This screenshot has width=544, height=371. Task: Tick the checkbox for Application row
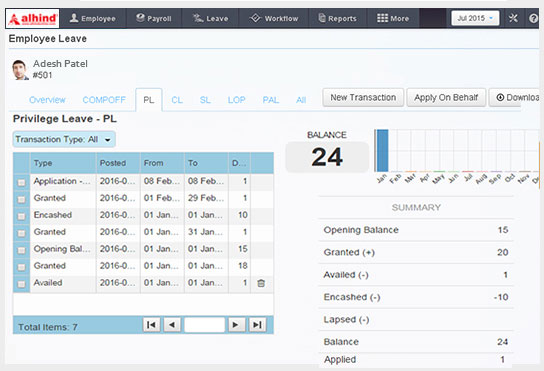point(22,182)
